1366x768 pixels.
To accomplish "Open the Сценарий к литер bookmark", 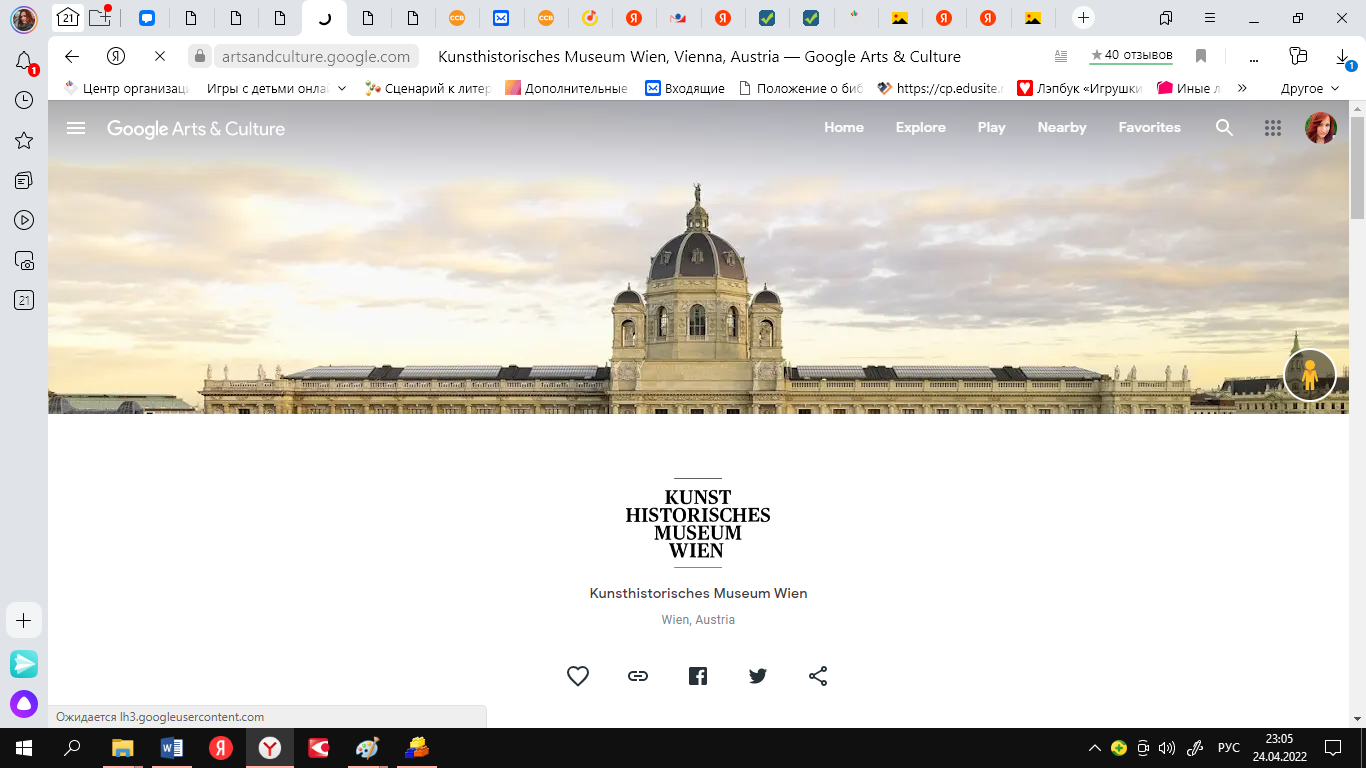I will 428,88.
